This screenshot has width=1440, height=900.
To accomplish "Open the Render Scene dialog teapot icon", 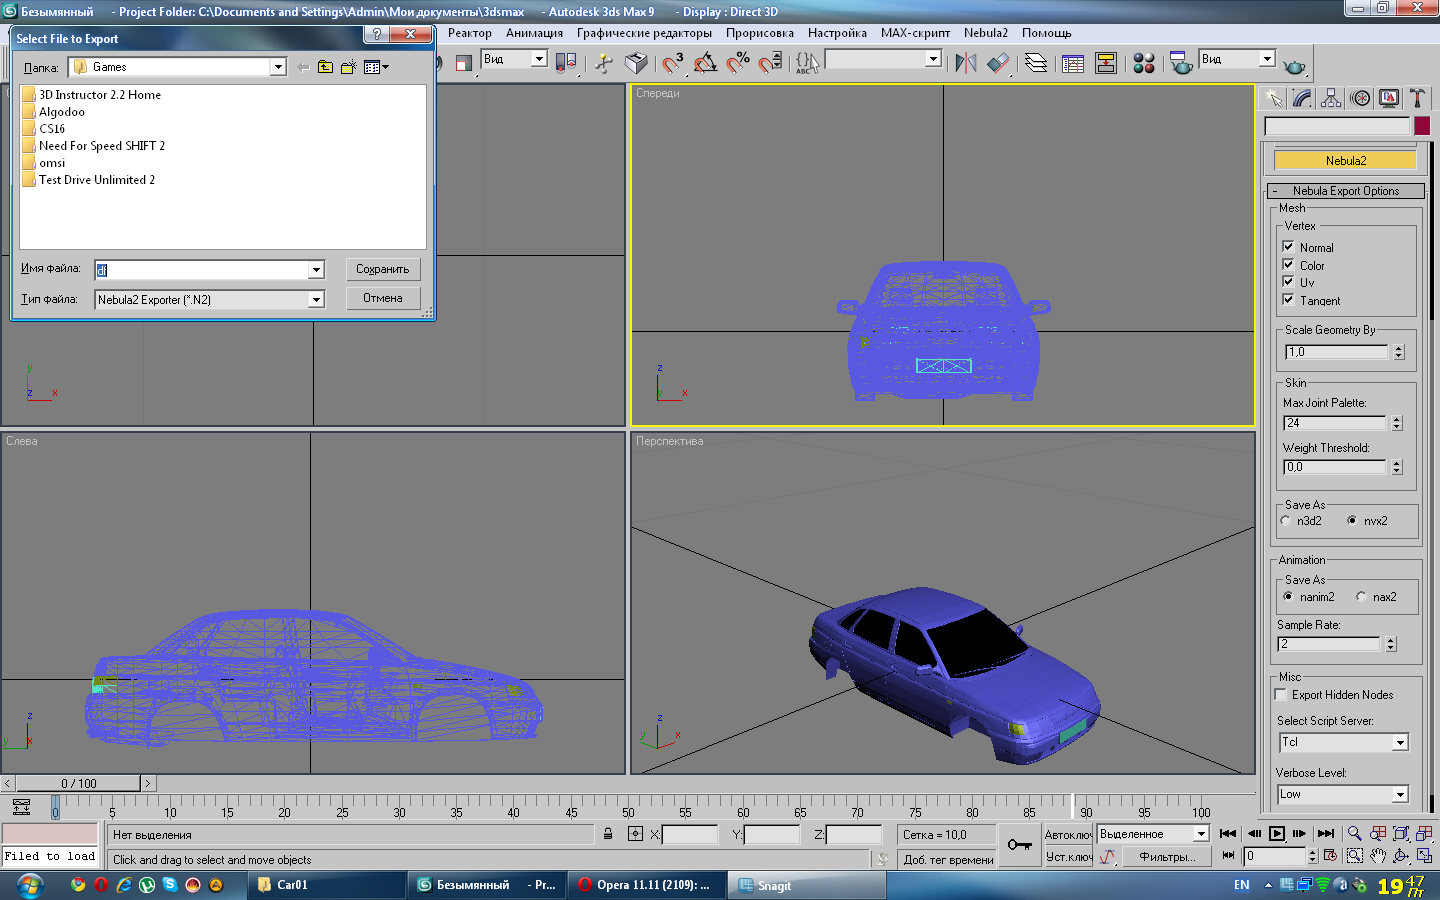I will pyautogui.click(x=1181, y=63).
